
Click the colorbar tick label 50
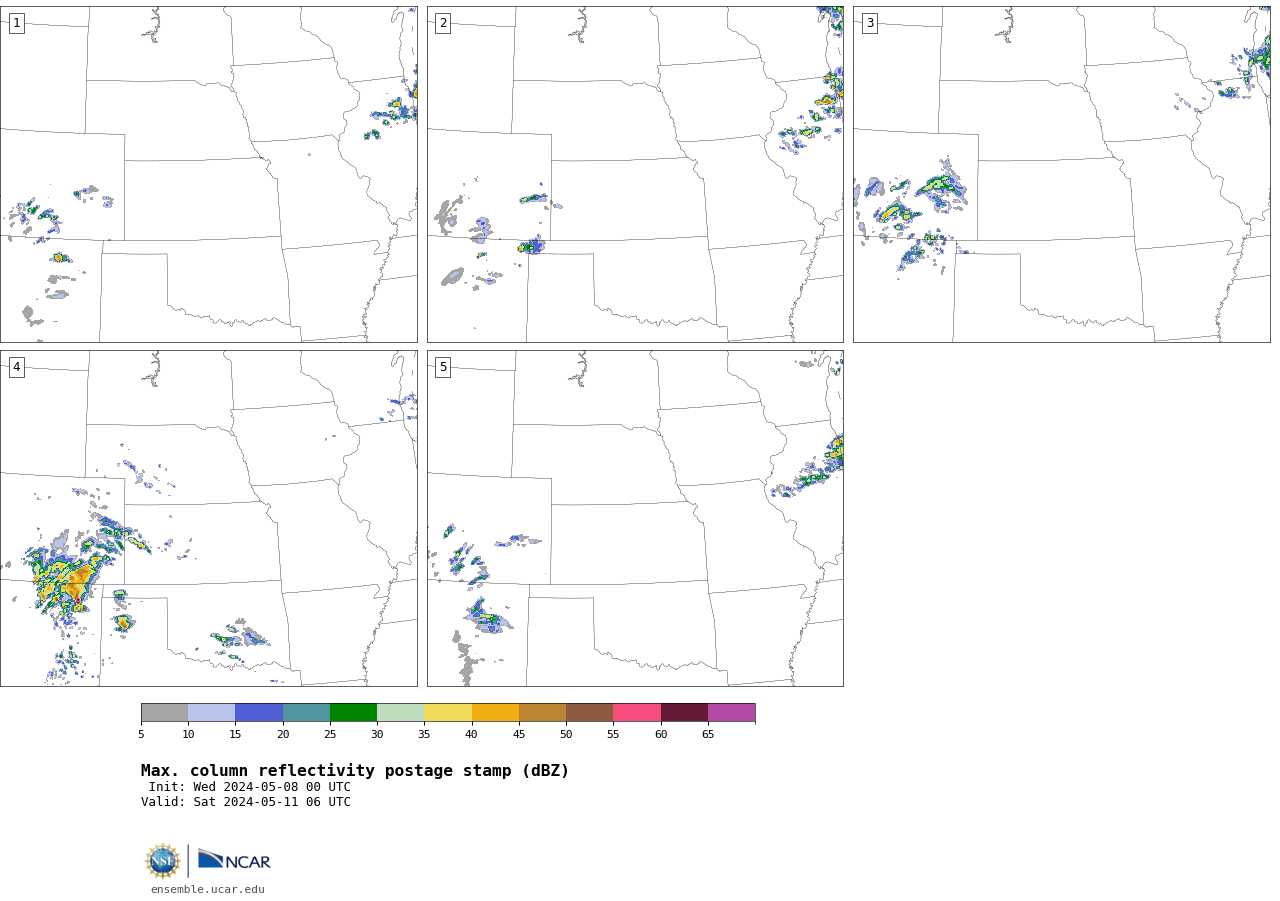point(566,735)
